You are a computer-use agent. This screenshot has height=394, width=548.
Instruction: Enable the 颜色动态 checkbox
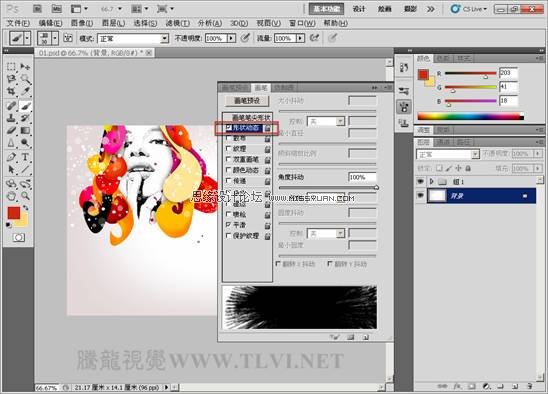click(229, 170)
